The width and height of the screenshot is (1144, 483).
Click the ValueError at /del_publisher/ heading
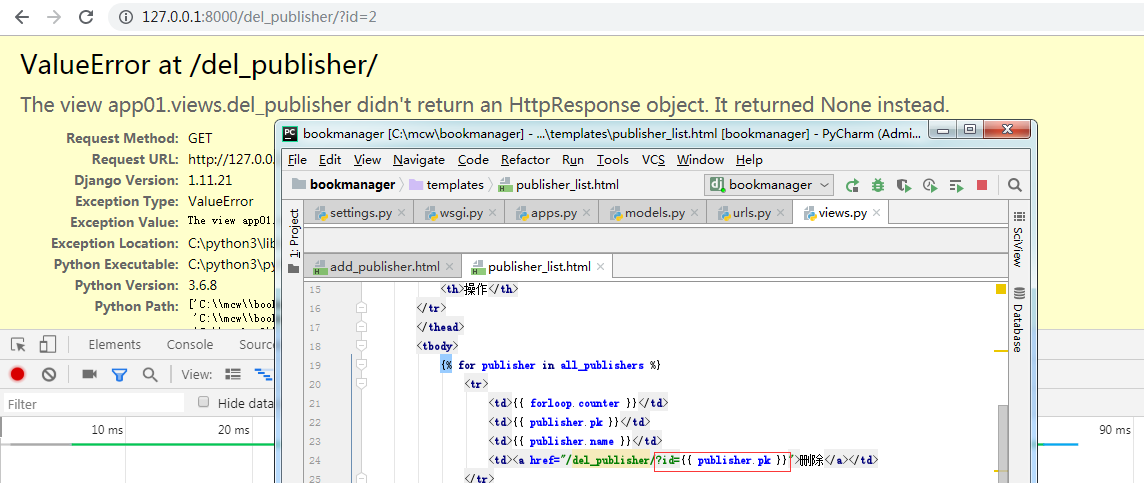tap(198, 65)
